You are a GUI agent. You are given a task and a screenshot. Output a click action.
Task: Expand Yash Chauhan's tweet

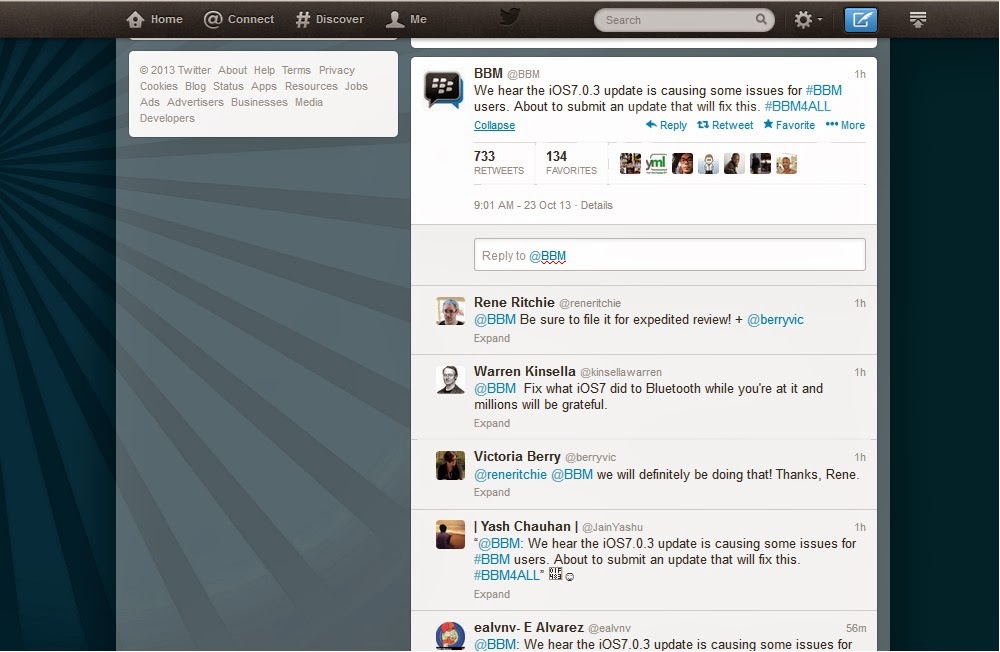492,594
